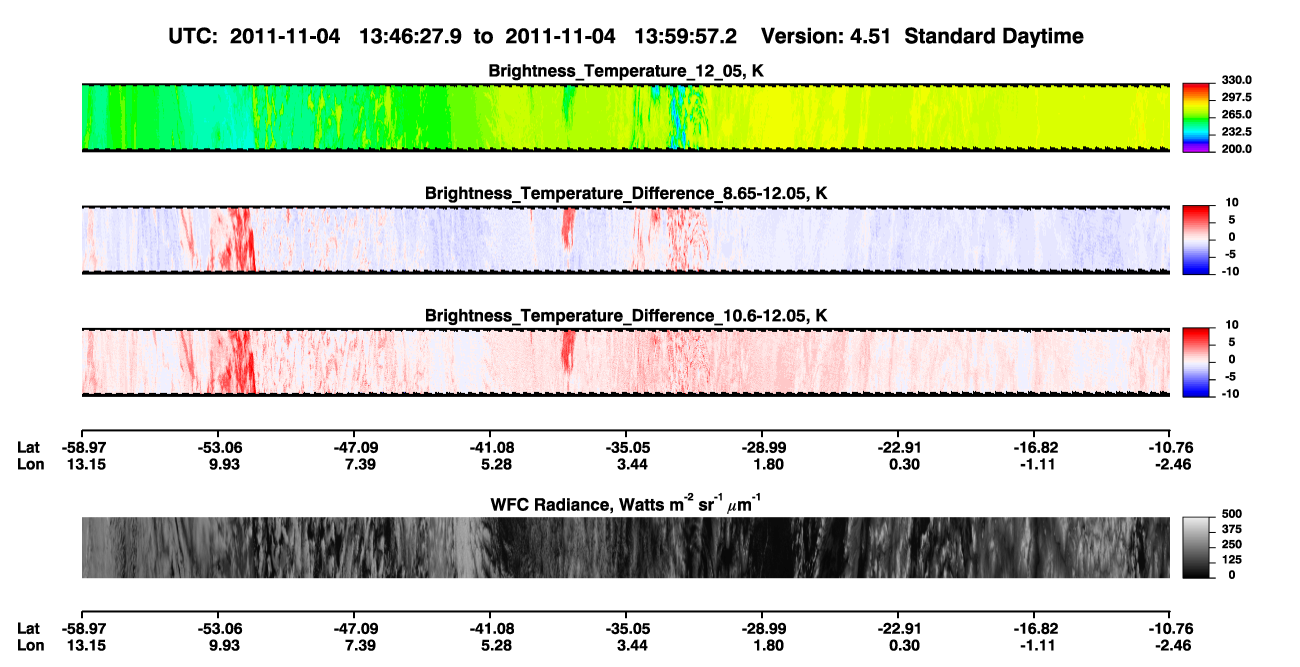Click the -58.97 latitude label on upper axis

point(81,447)
